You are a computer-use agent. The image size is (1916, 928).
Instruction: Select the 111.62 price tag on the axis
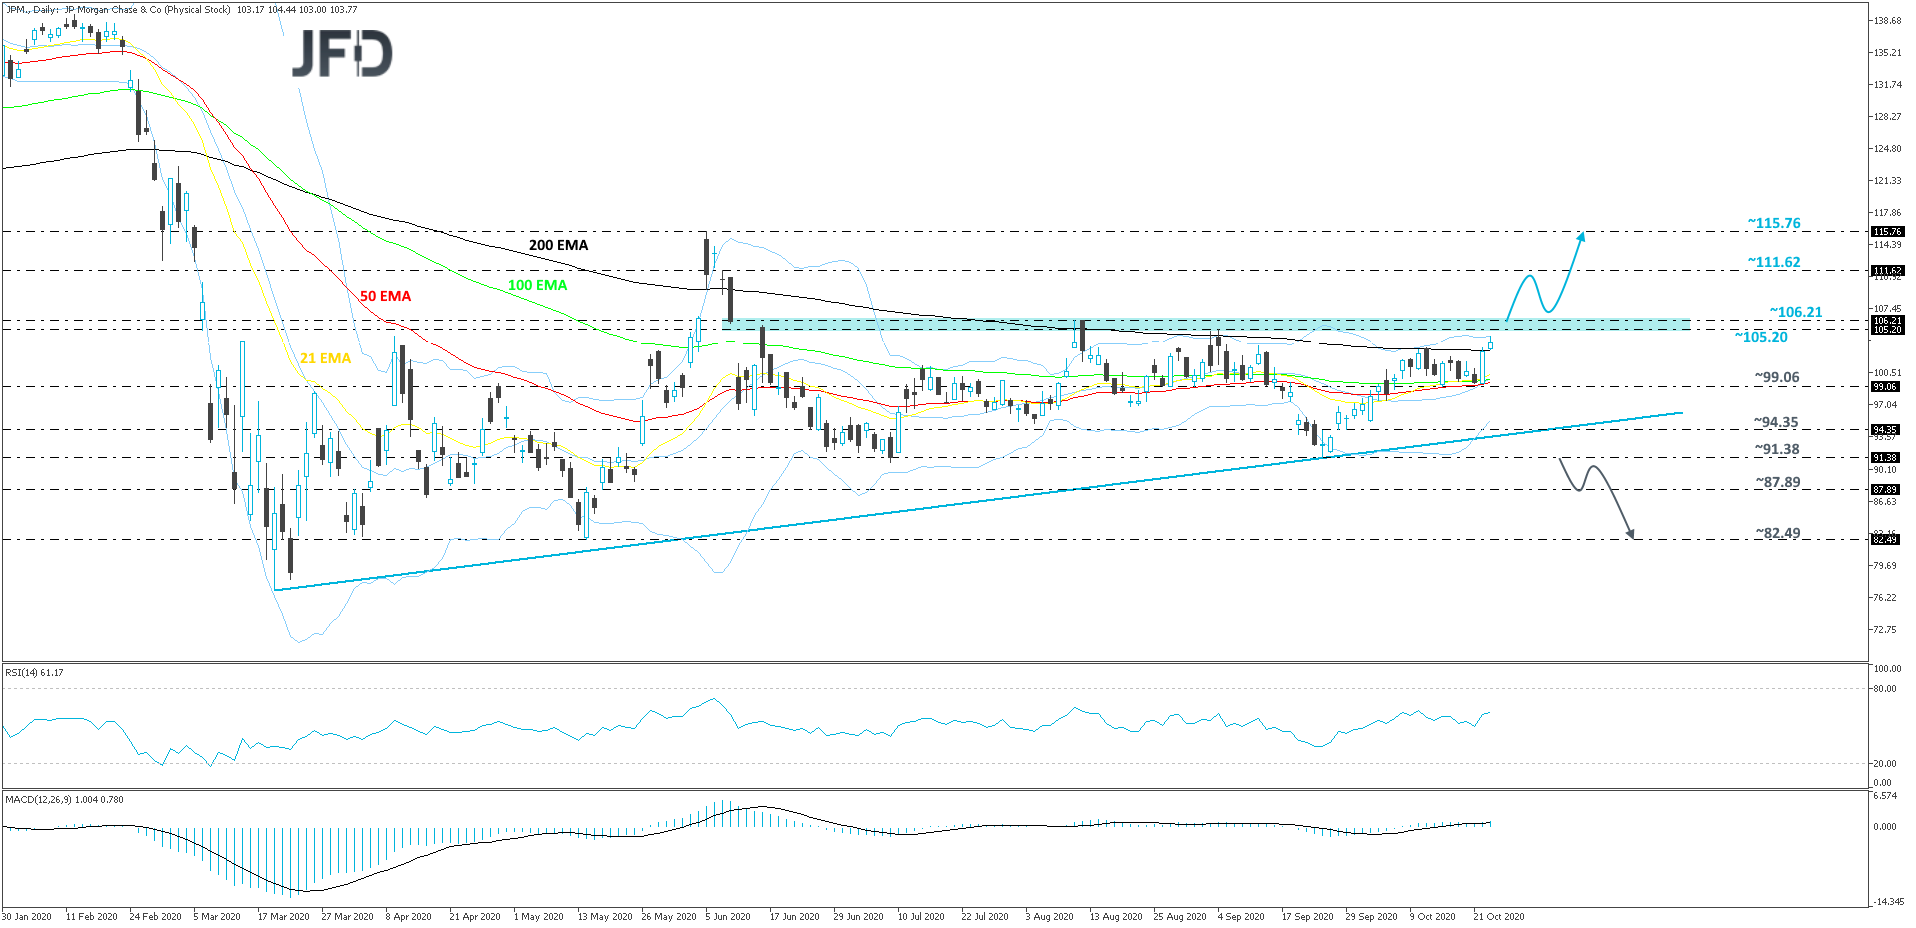(1887, 271)
